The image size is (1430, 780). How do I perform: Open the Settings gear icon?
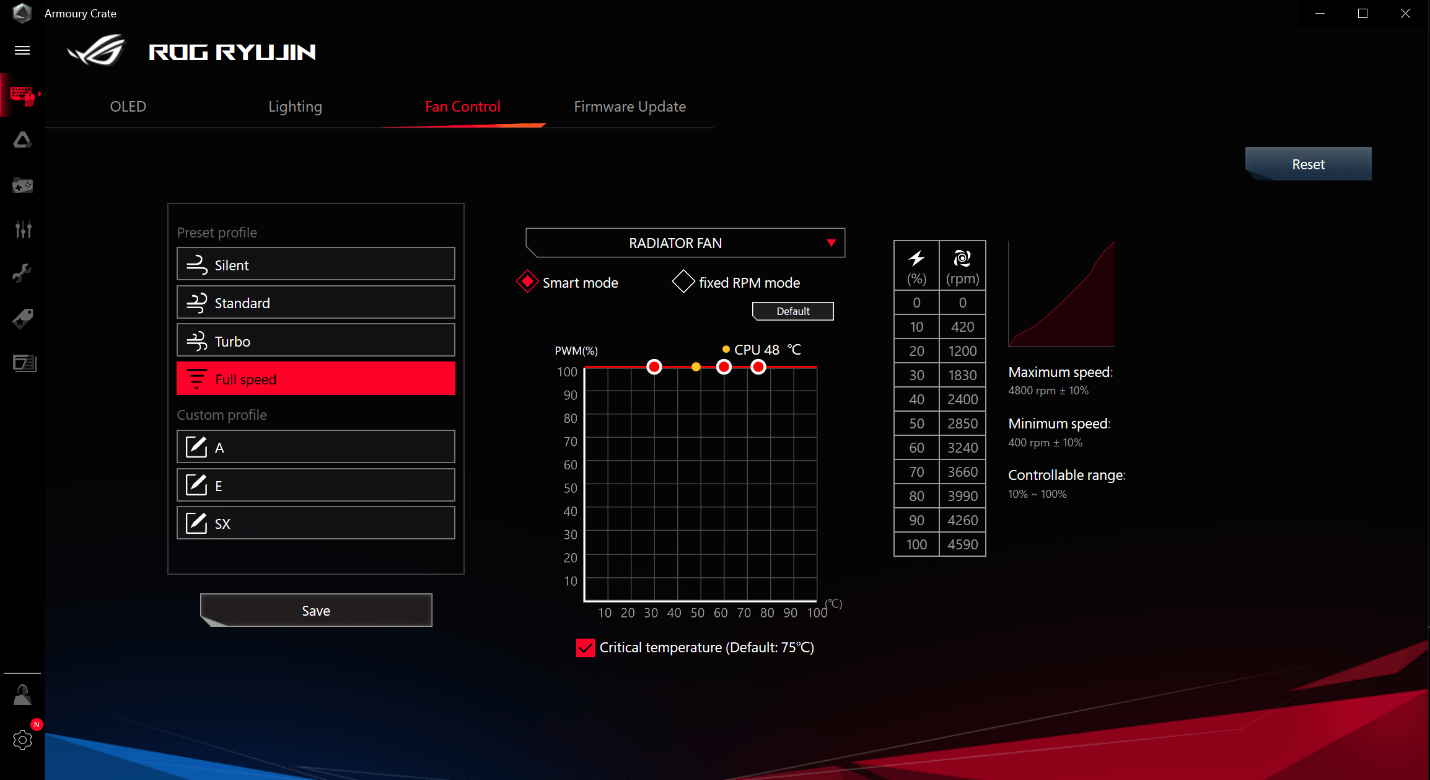pos(22,740)
